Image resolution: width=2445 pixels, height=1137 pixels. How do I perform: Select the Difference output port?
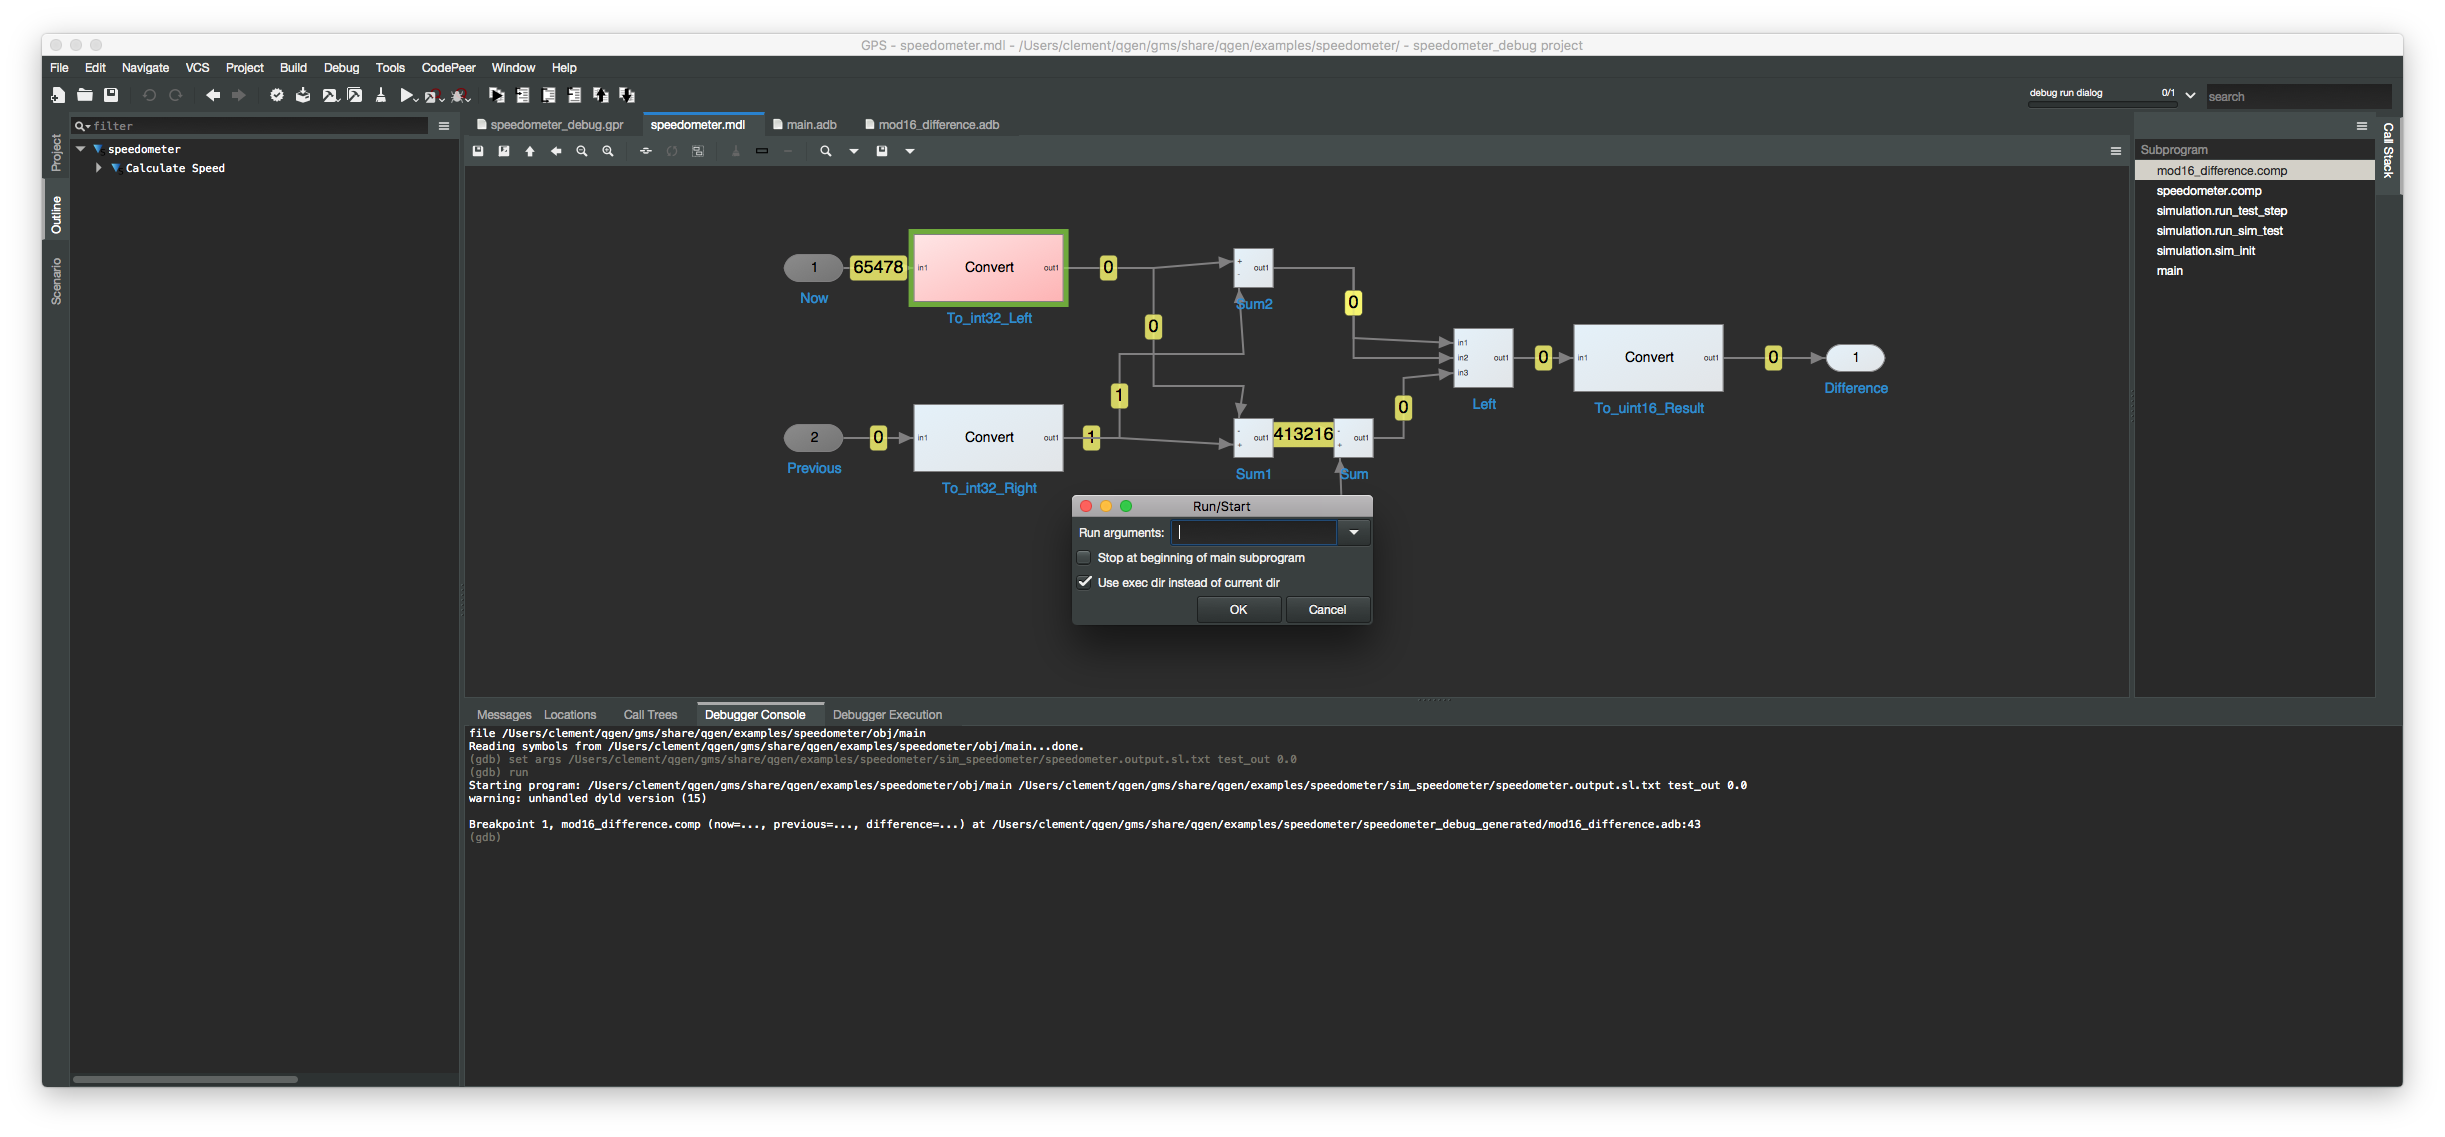tap(1855, 358)
